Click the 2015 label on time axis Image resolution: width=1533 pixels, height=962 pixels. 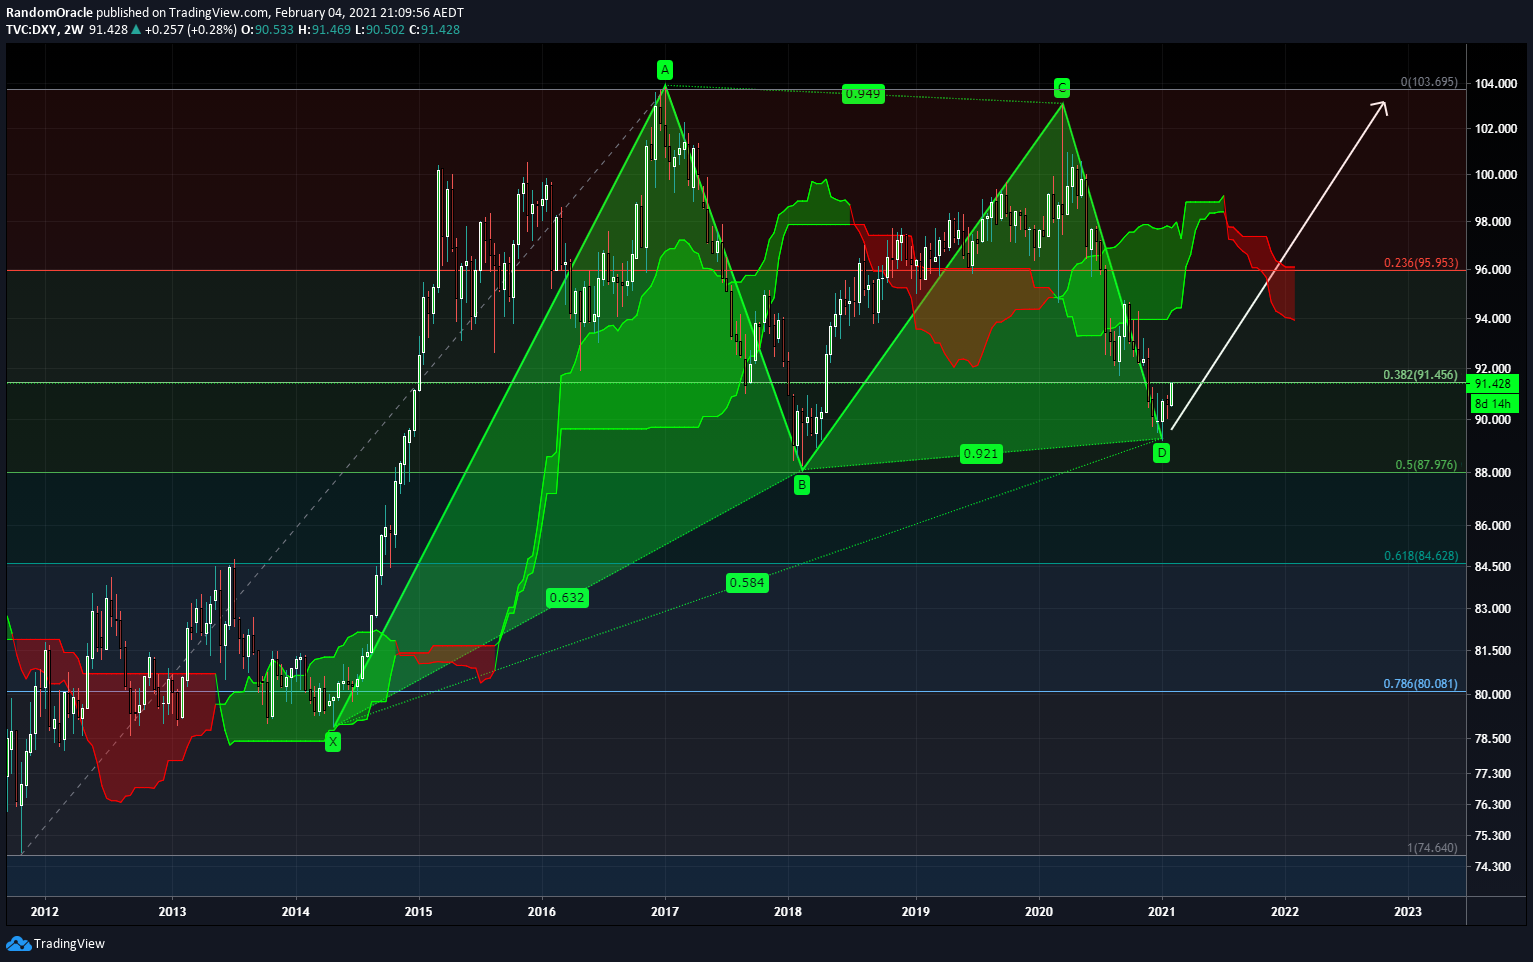point(418,911)
